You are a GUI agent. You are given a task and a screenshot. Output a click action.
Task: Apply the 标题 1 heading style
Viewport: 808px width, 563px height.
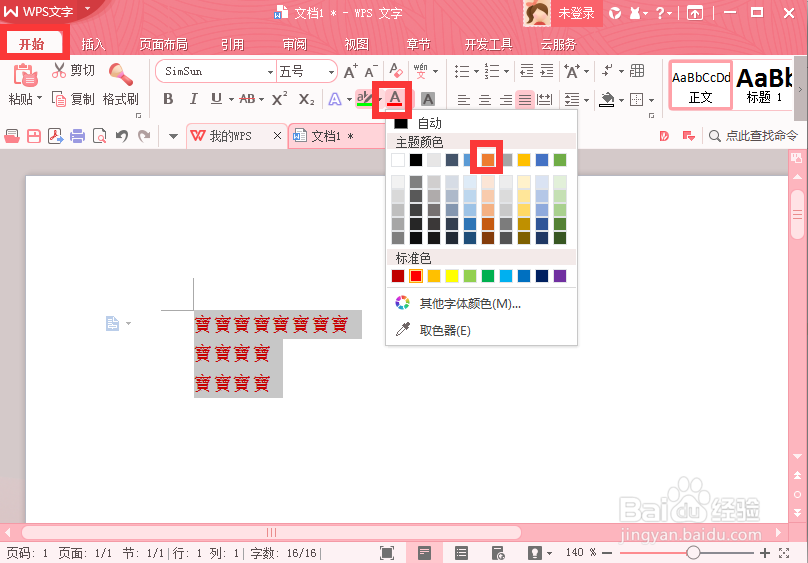[x=765, y=86]
